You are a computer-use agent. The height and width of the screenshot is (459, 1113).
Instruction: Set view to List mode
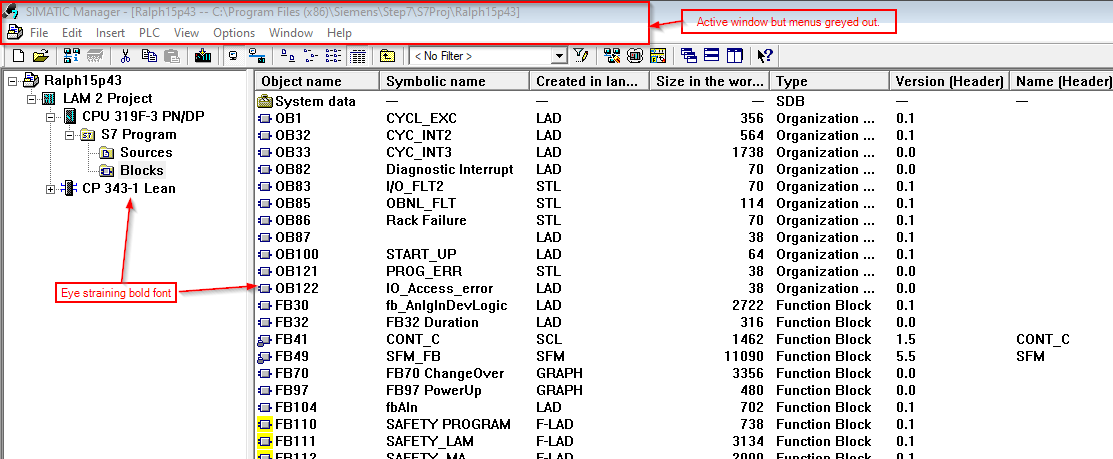(334, 56)
